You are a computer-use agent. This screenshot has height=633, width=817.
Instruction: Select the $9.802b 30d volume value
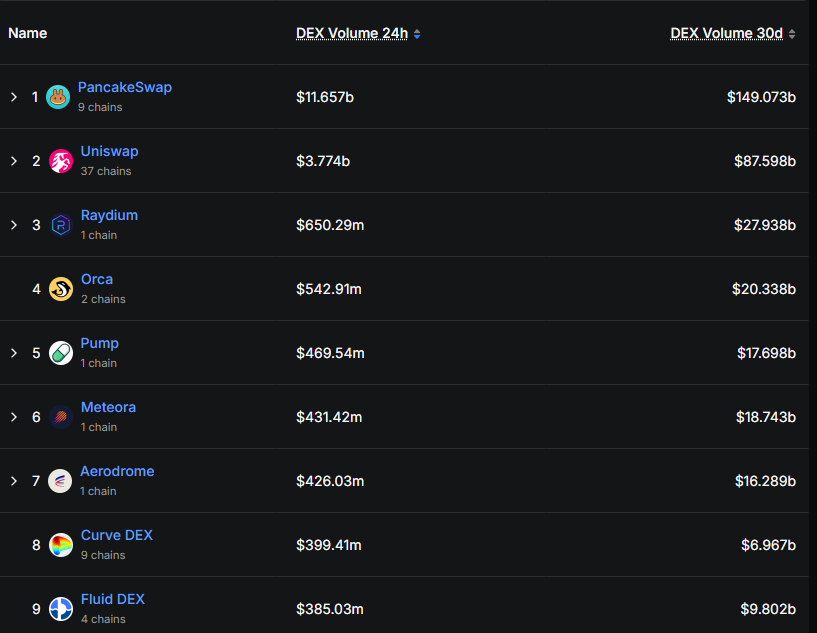point(768,609)
